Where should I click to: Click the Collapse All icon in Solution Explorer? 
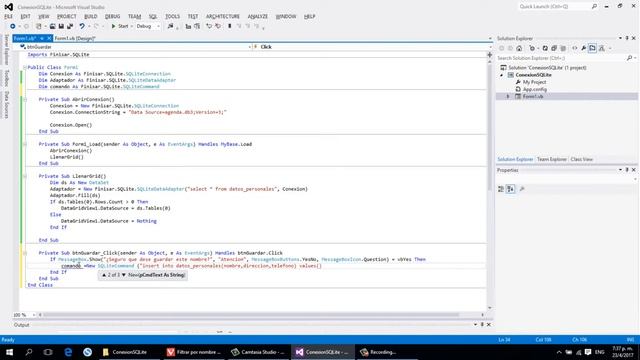[x=554, y=48]
